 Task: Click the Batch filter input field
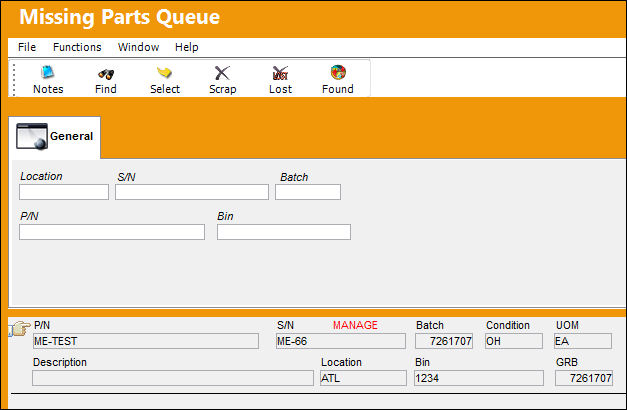(x=308, y=192)
